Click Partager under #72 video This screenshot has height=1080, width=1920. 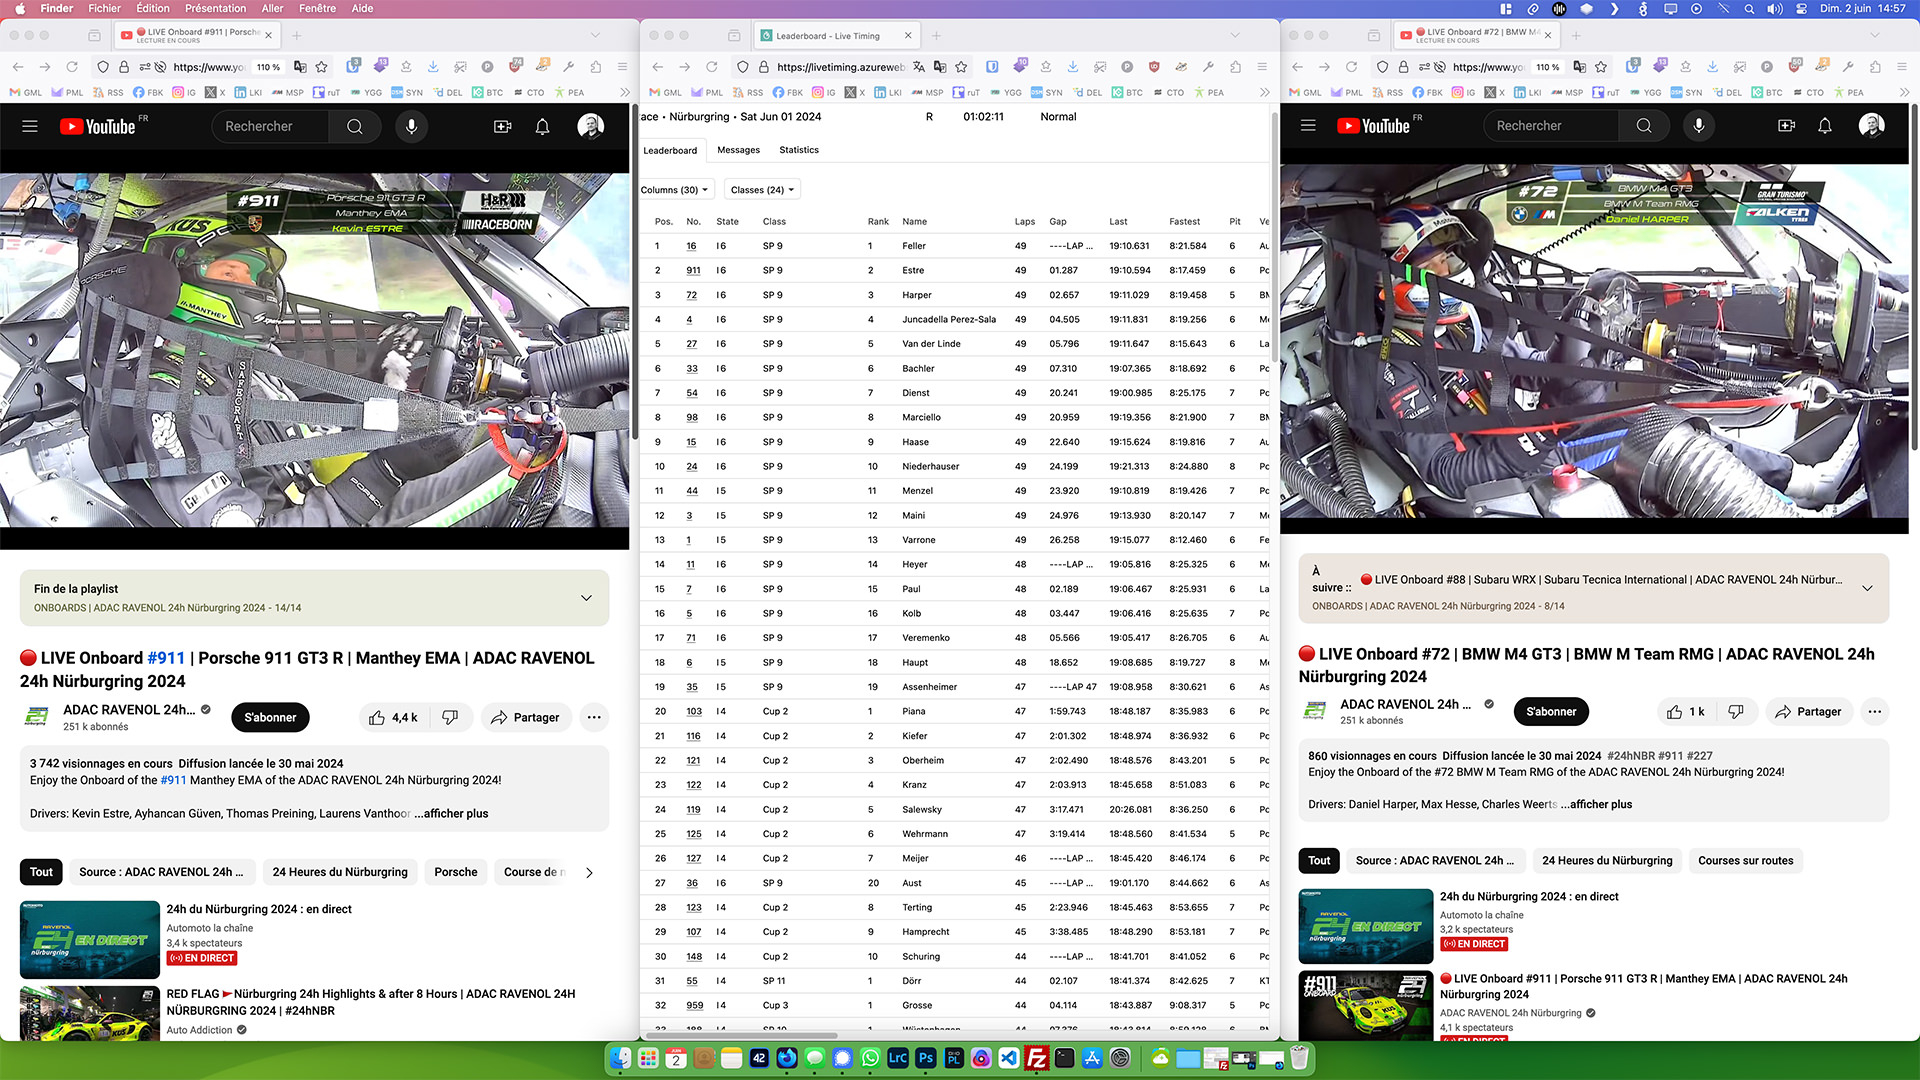point(1808,712)
